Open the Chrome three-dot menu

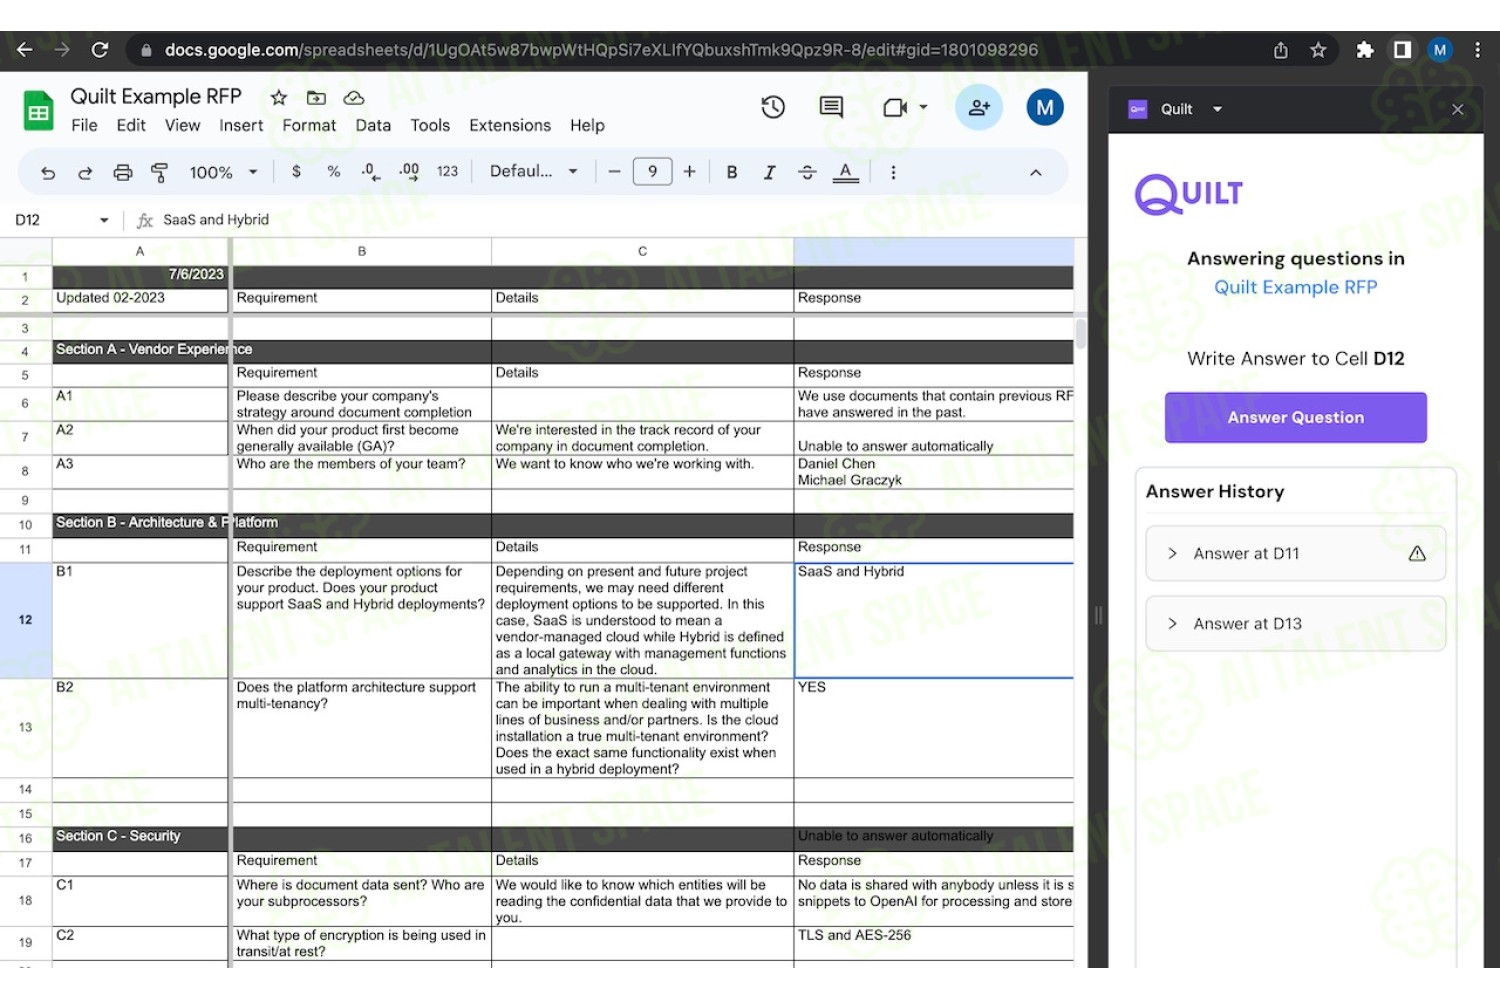pyautogui.click(x=1477, y=50)
